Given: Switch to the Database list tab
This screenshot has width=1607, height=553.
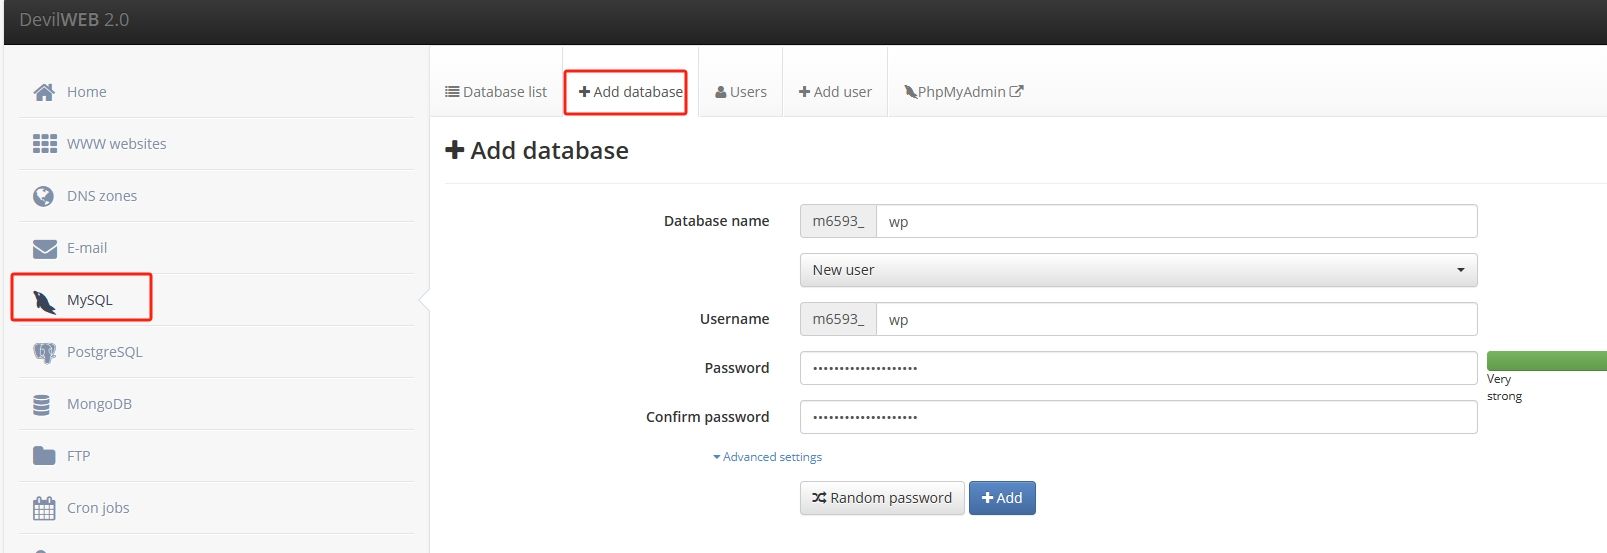Looking at the screenshot, I should pyautogui.click(x=496, y=92).
